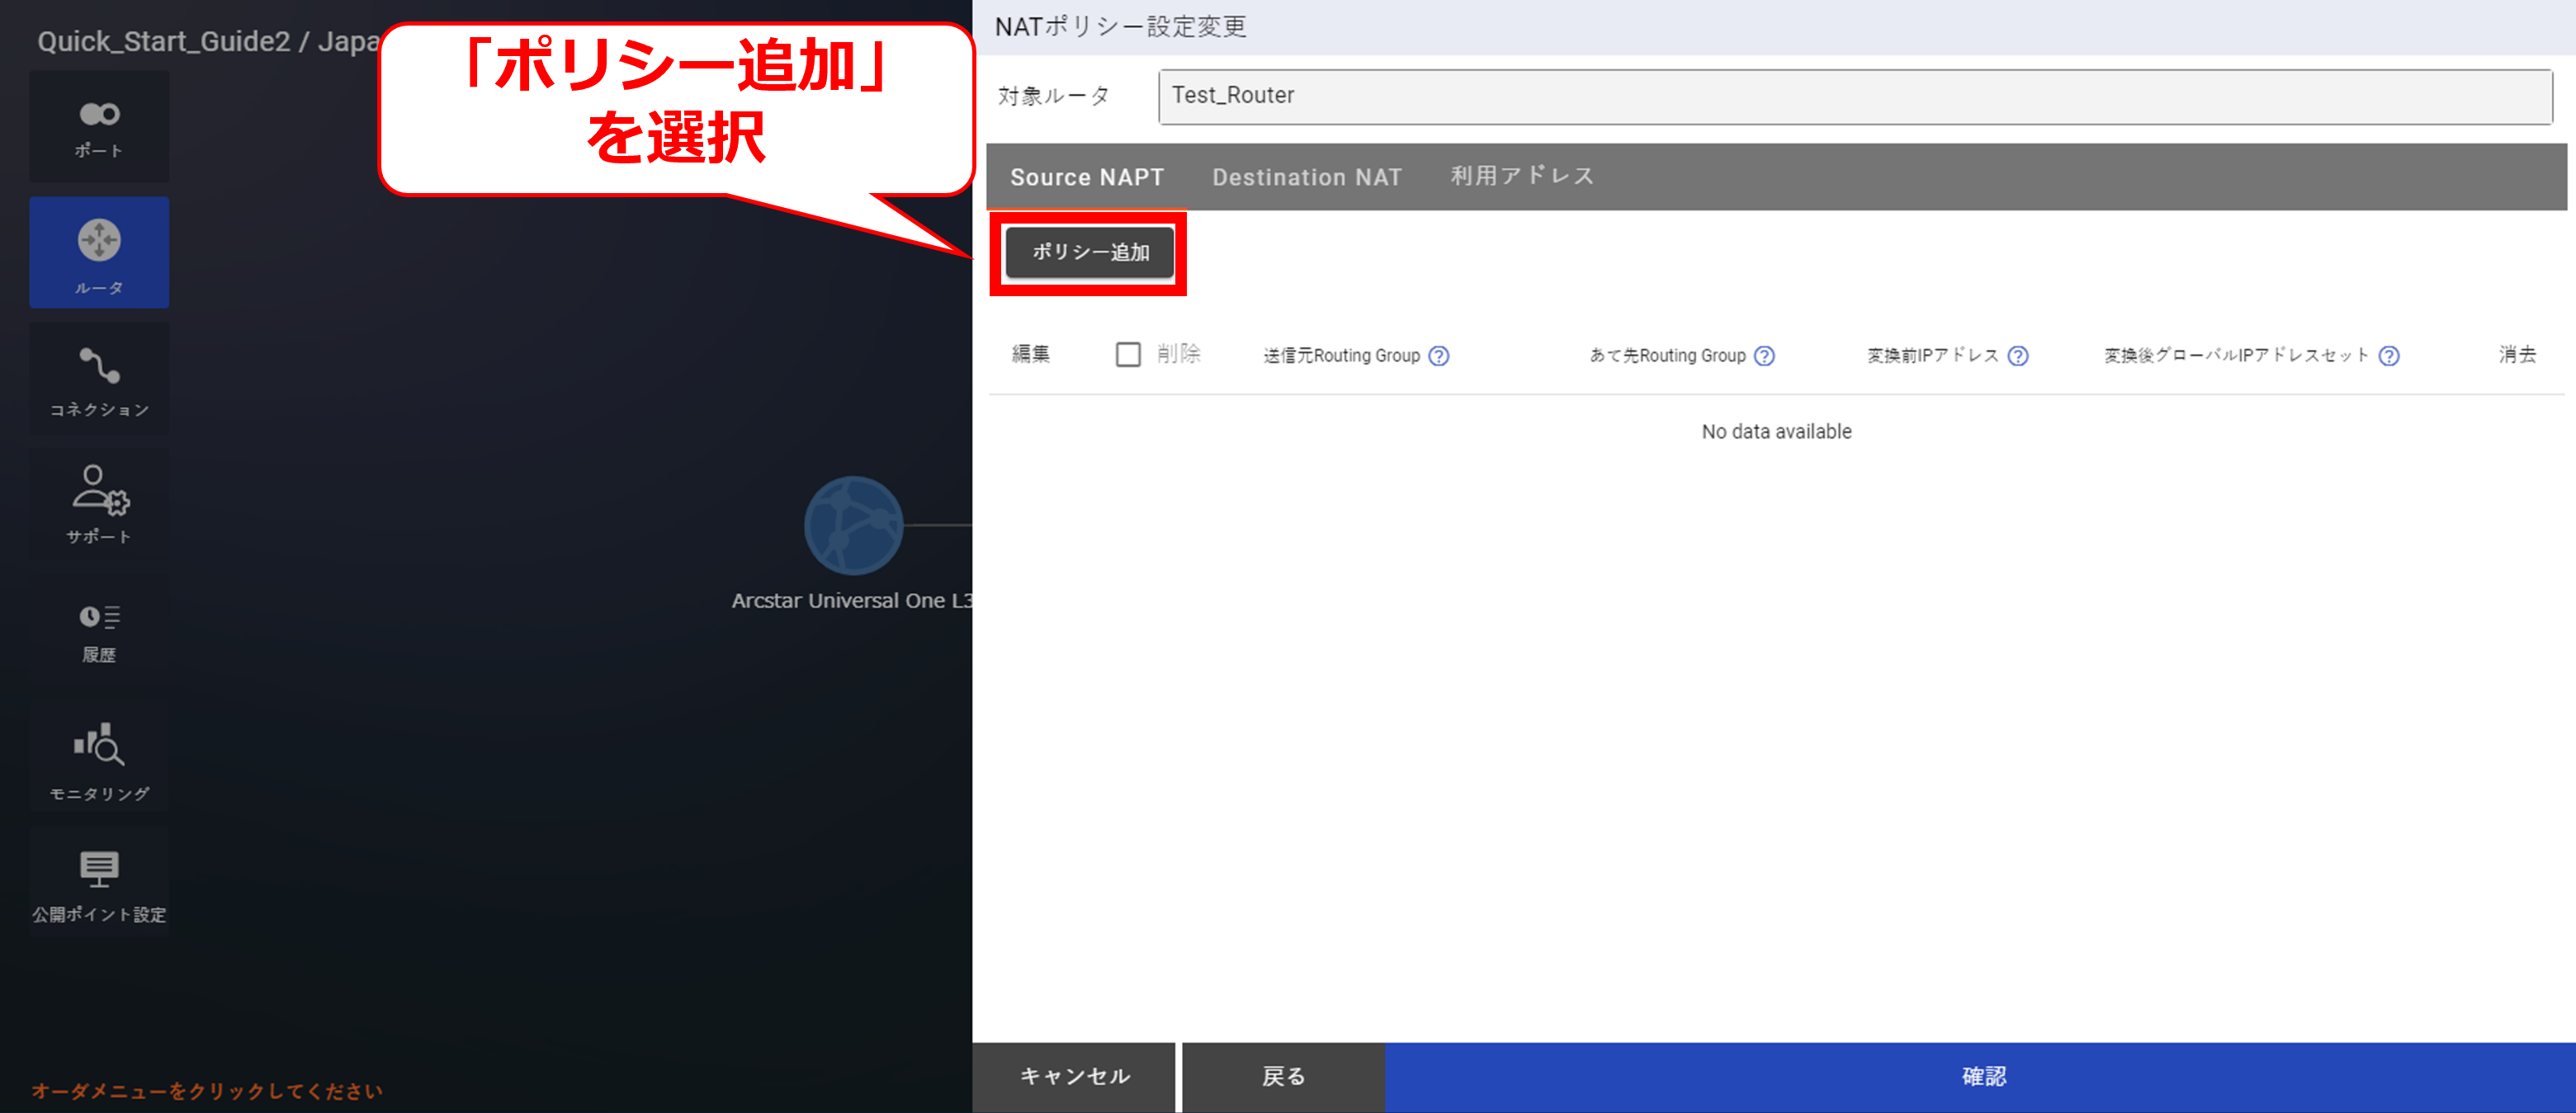Open the 履歴 (History) sidebar icon
The image size is (2576, 1113).
coord(99,631)
